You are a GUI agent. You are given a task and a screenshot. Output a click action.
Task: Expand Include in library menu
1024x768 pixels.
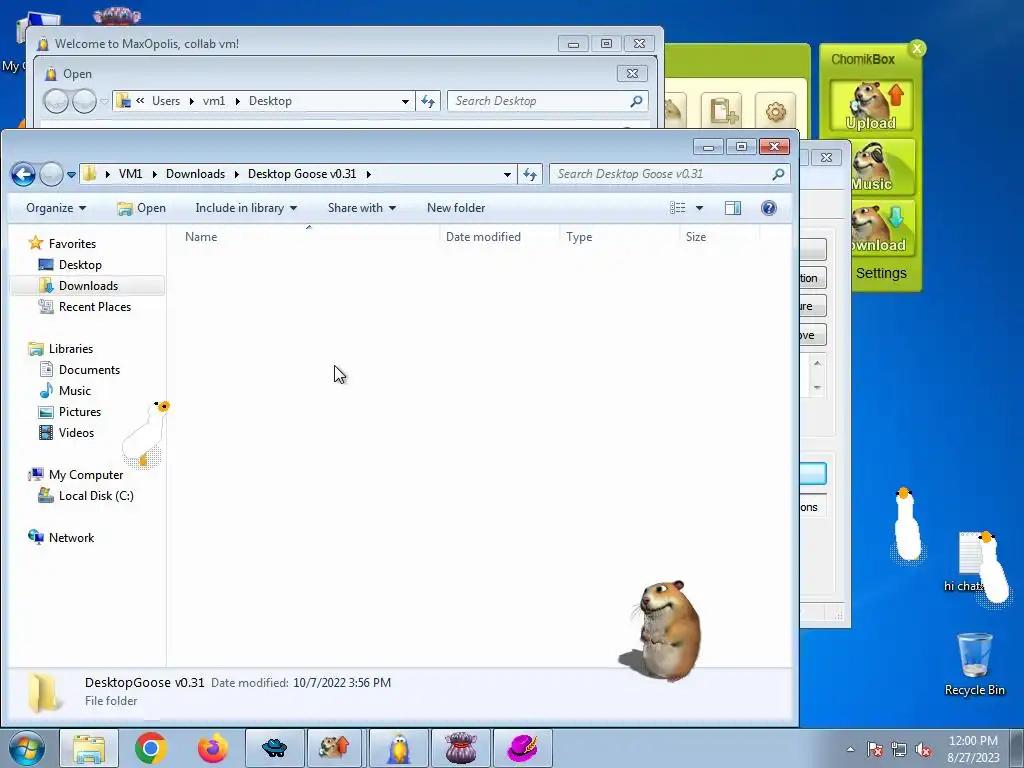tap(246, 208)
